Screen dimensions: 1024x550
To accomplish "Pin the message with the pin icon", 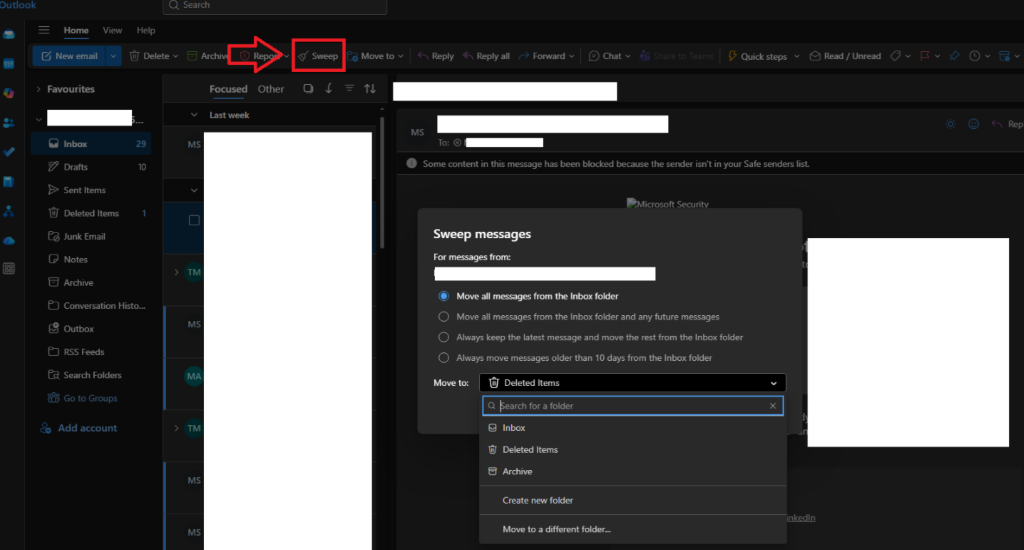I will click(954, 56).
